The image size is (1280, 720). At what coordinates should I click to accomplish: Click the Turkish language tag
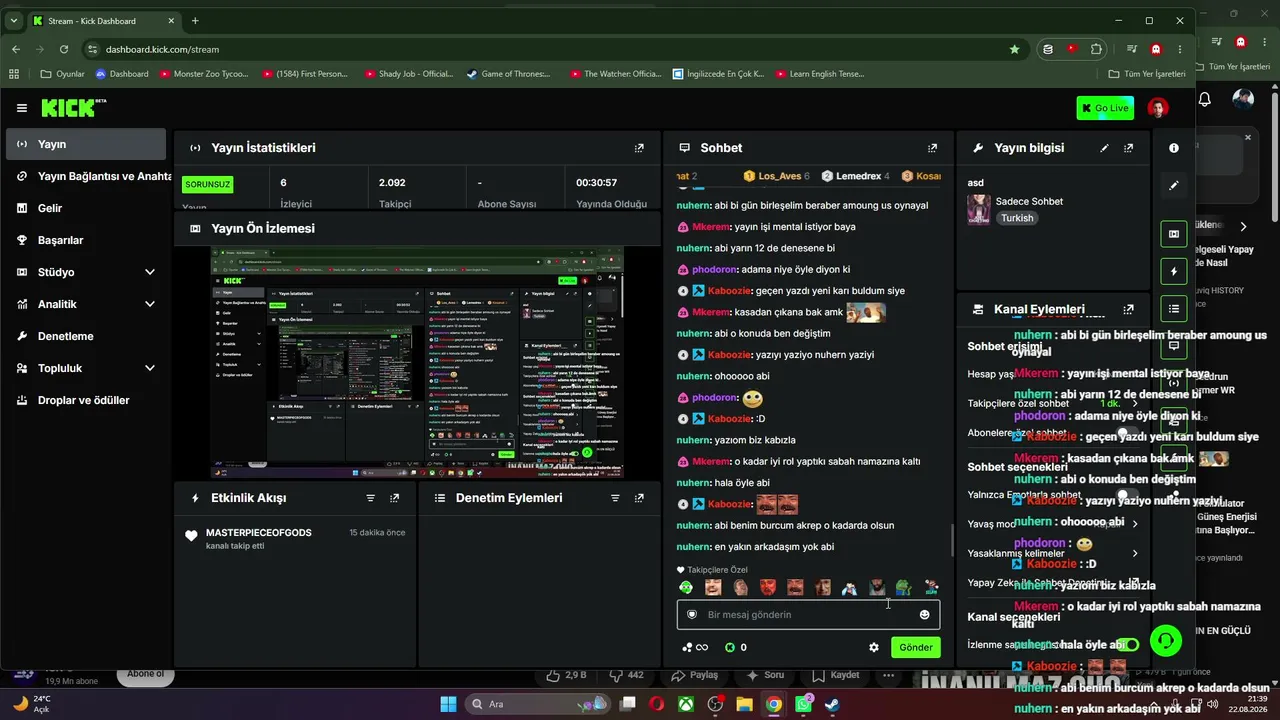point(1017,218)
